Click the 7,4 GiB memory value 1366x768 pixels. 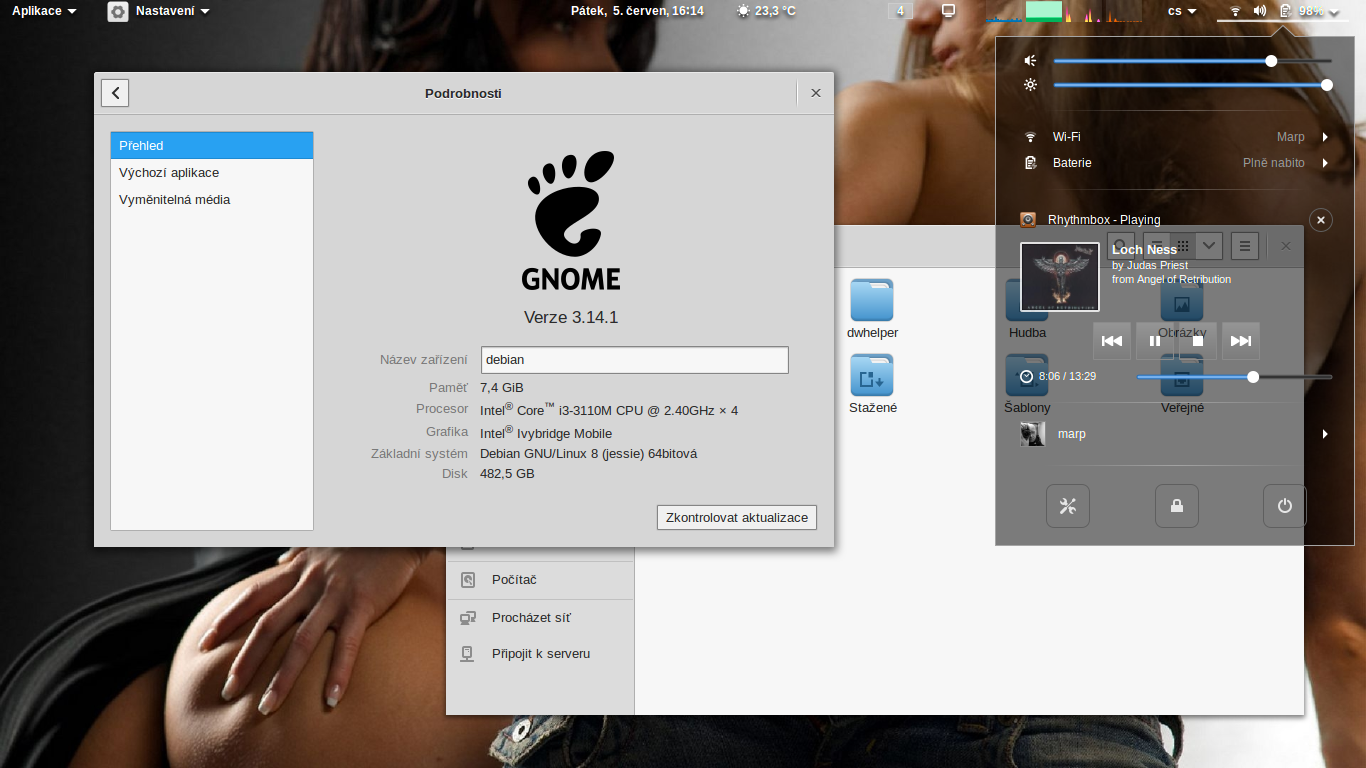click(x=502, y=388)
